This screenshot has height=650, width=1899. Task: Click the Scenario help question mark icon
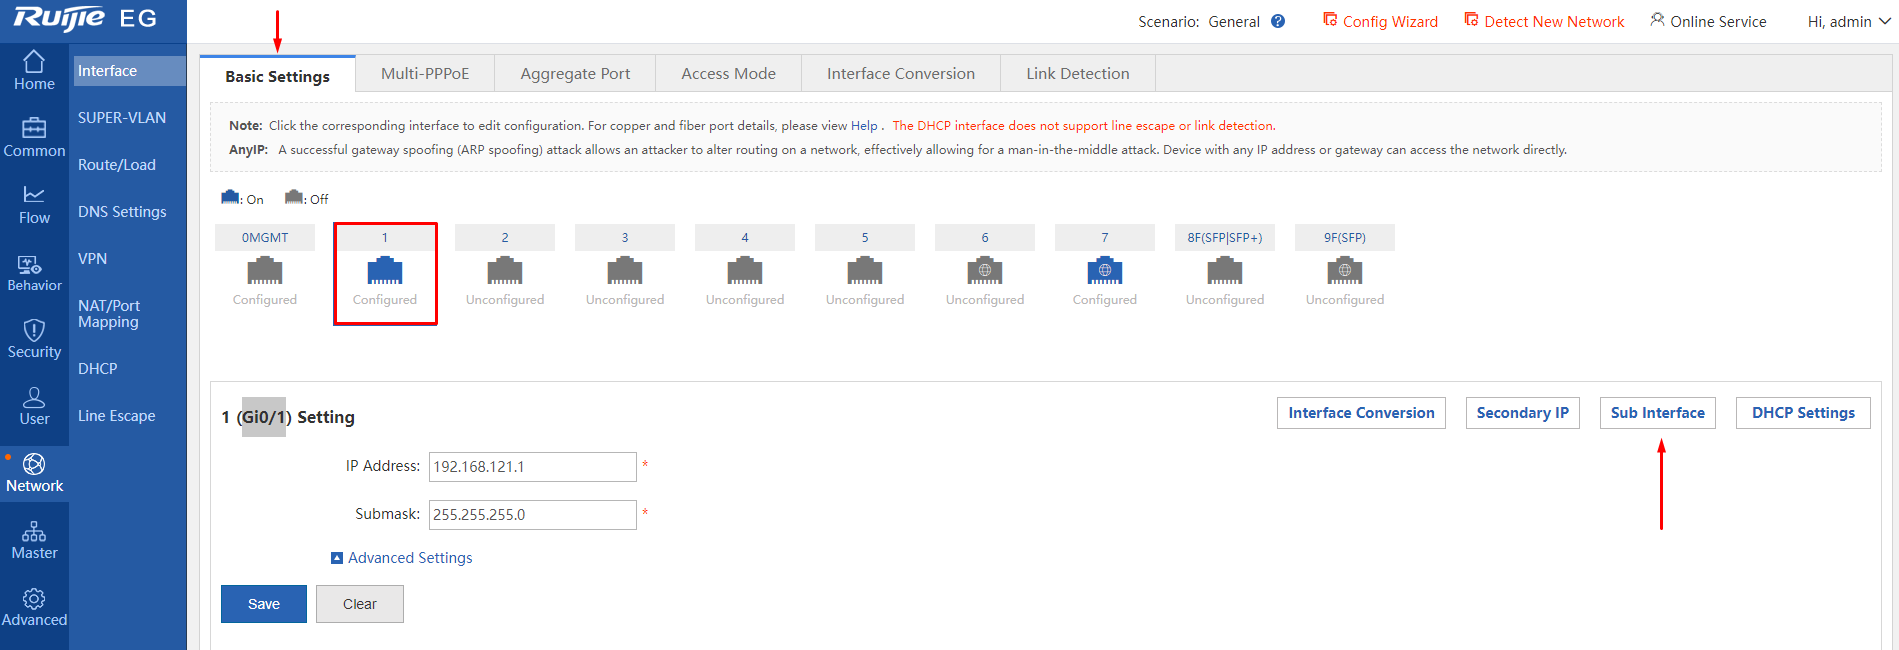[1278, 21]
